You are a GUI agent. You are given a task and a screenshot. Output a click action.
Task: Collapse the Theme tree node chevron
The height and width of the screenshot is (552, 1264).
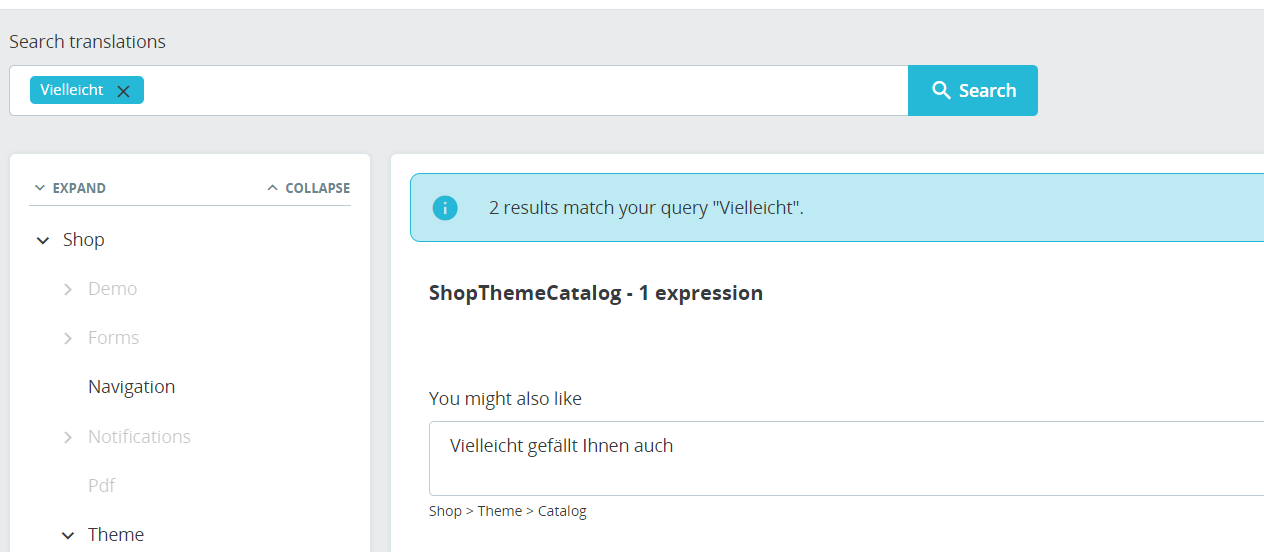pos(68,535)
